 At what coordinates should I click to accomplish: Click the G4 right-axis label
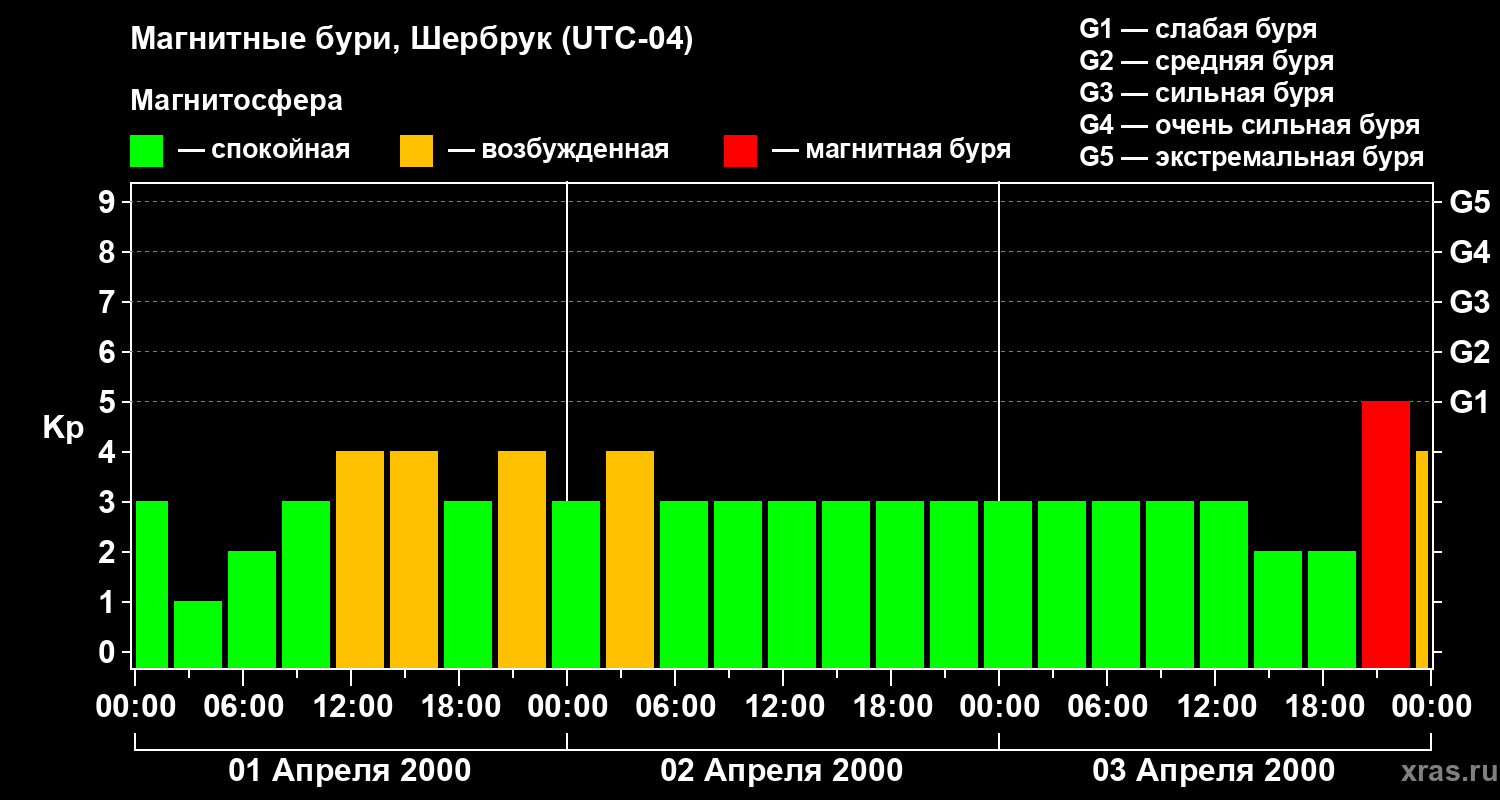tap(1470, 253)
